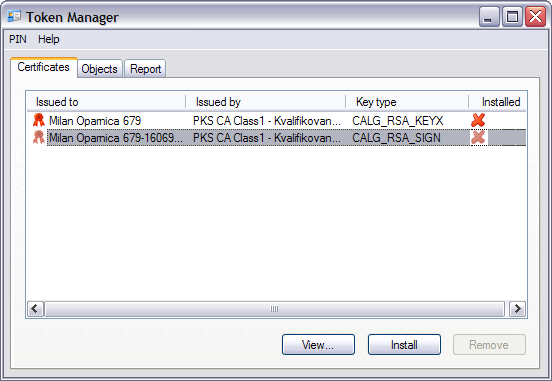Click the Token Manager title bar app icon

coord(14,17)
